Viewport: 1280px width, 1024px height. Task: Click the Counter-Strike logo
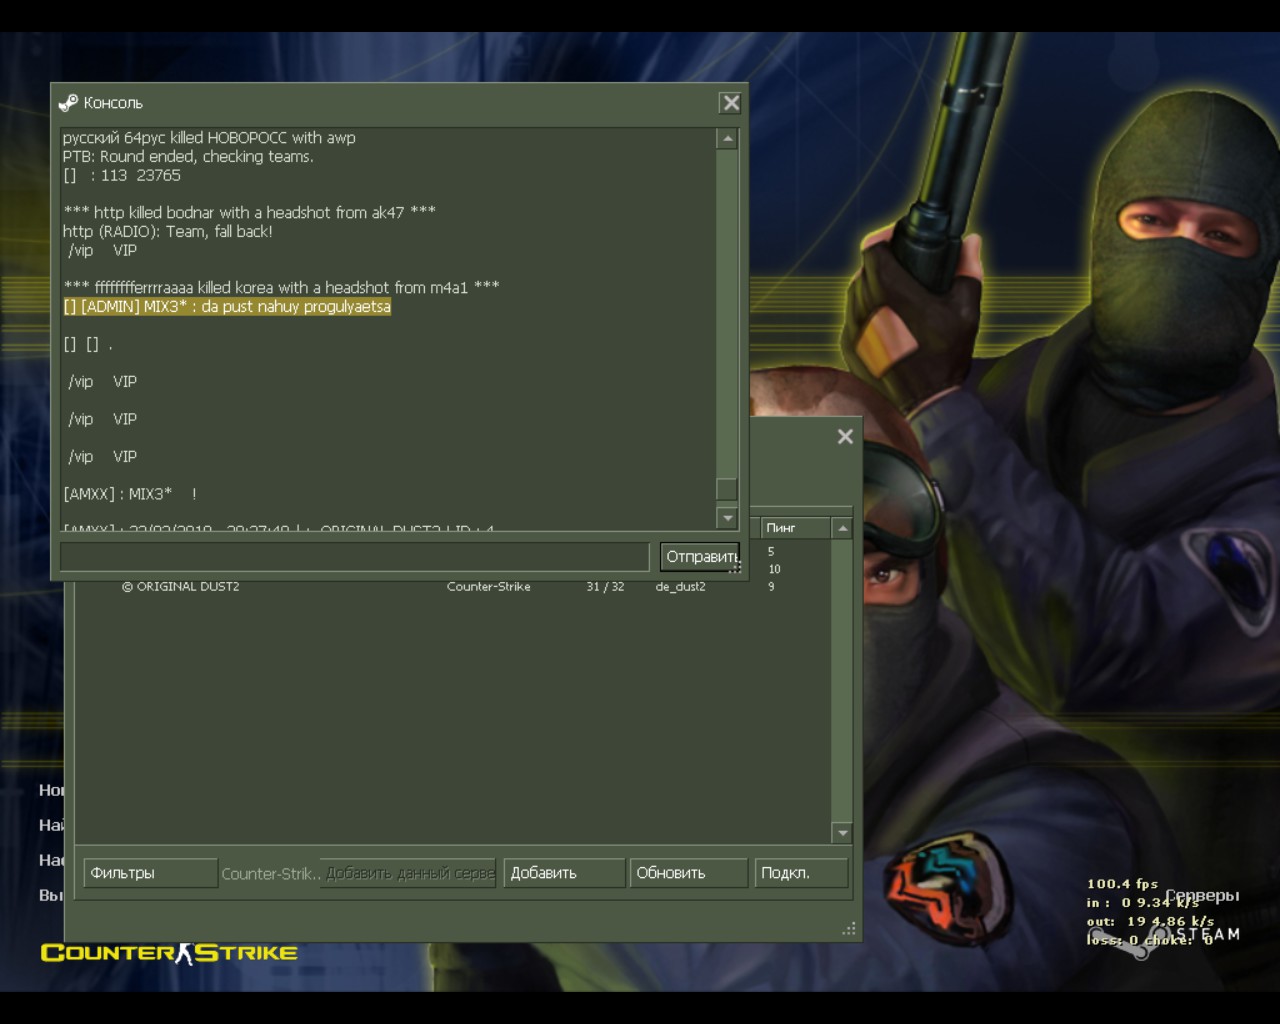[x=169, y=953]
